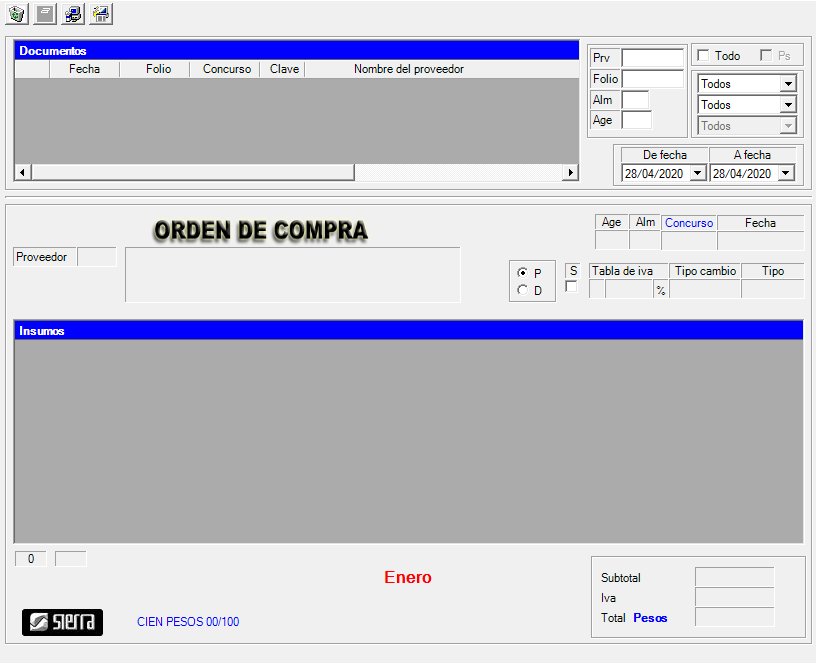Click the Fecha column header in Documentos

[84, 69]
